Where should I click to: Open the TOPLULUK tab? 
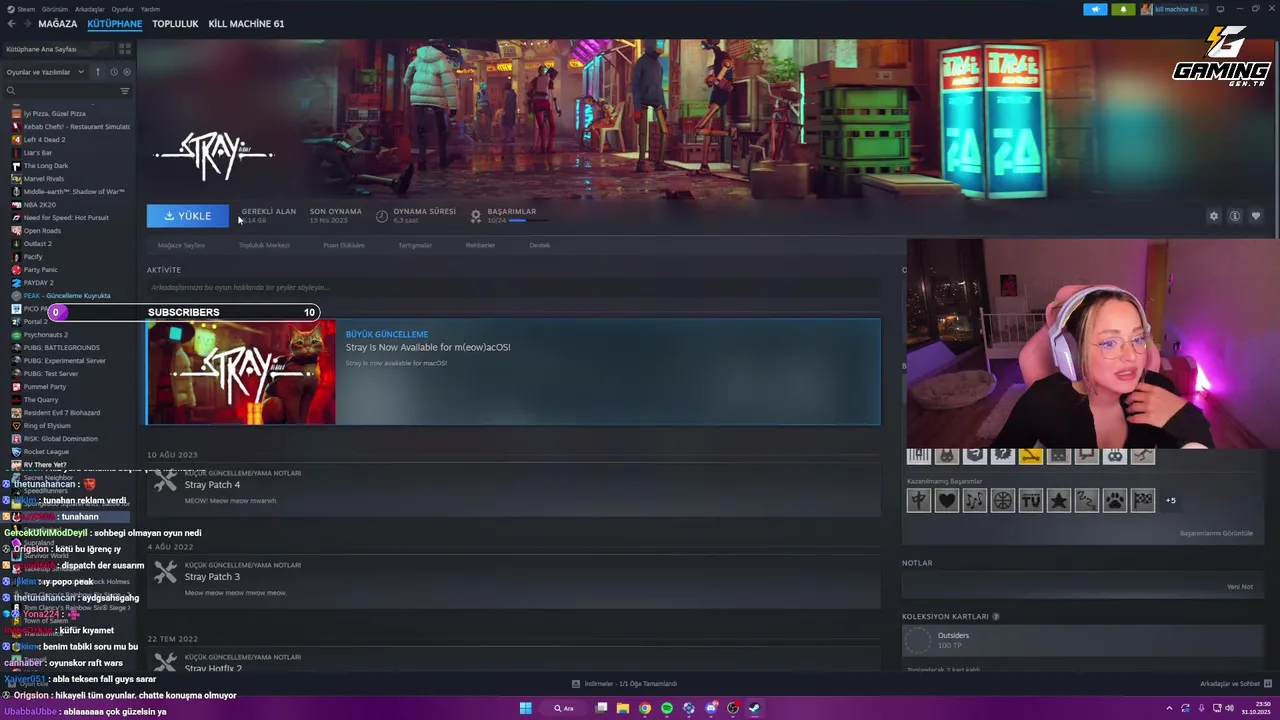pos(175,23)
